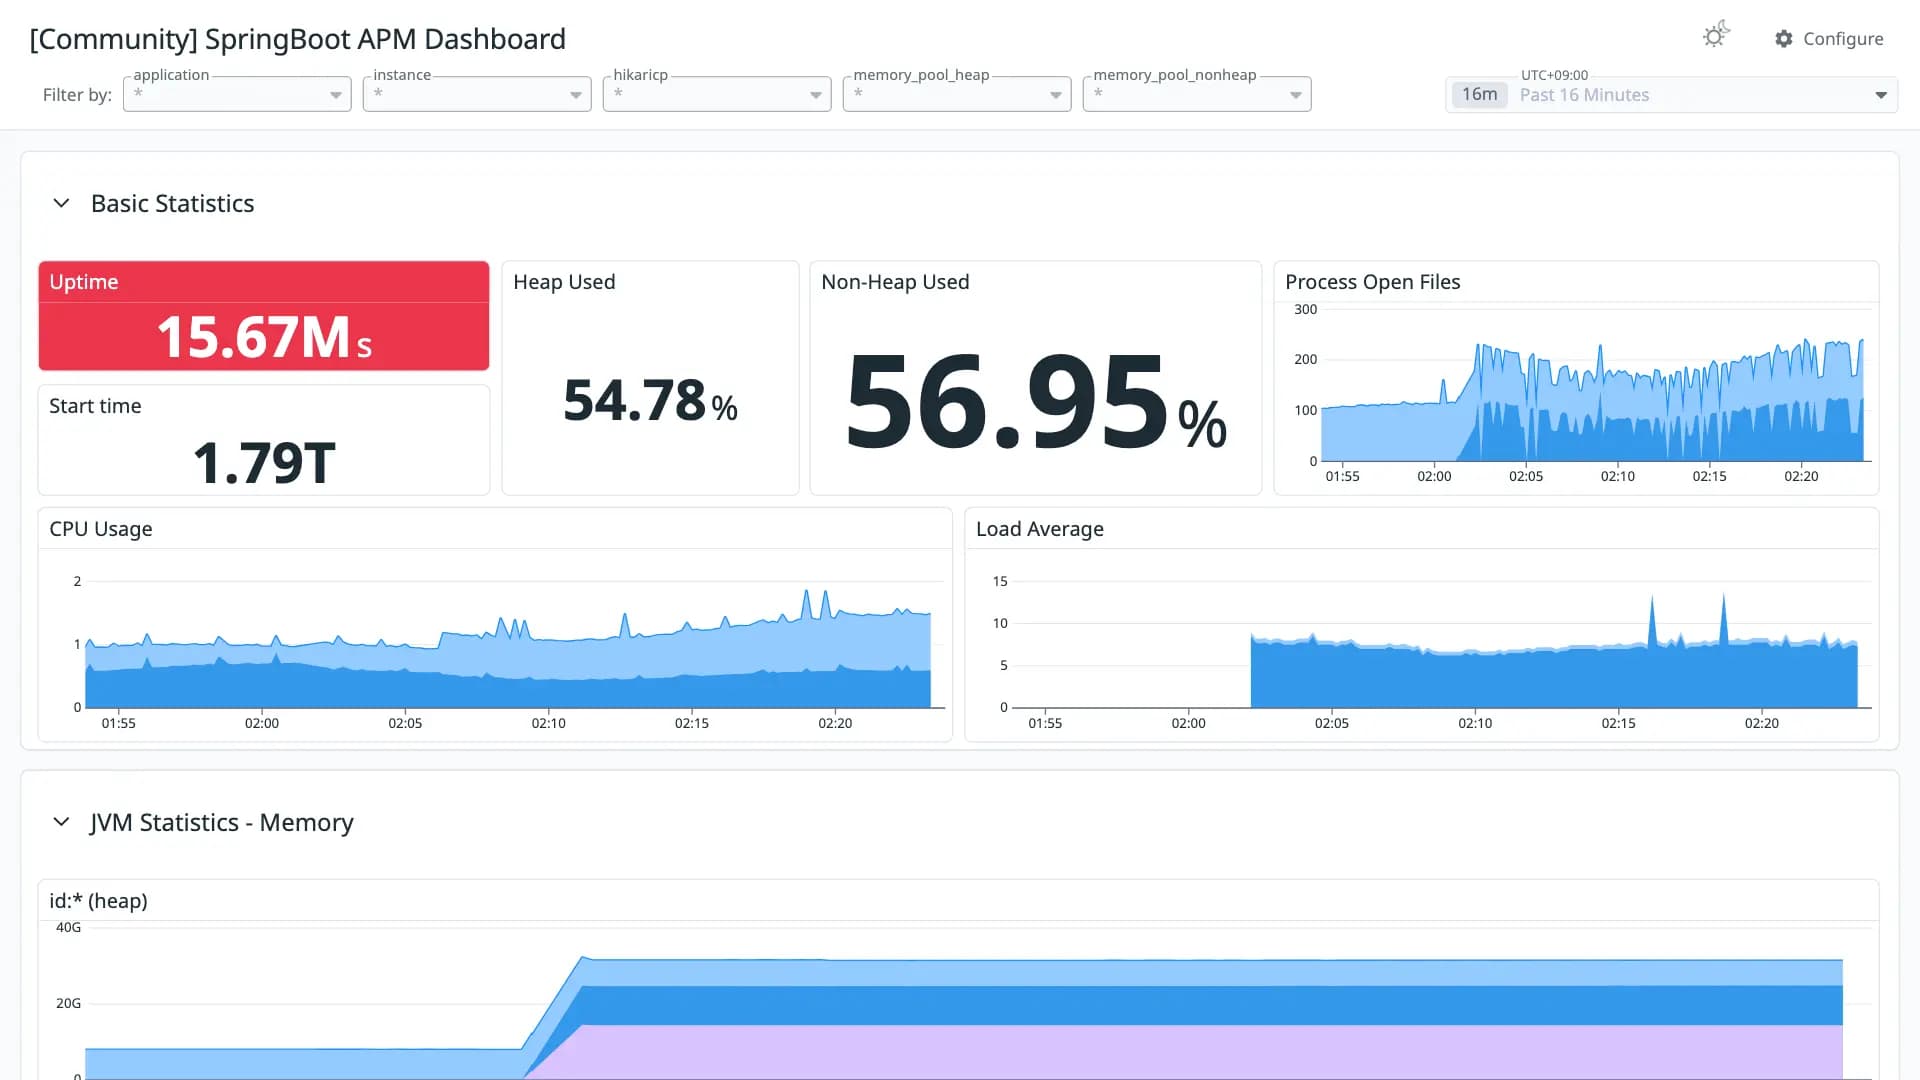1920x1080 pixels.
Task: Open the Past 16 Minutes time range selector
Action: tap(1671, 95)
